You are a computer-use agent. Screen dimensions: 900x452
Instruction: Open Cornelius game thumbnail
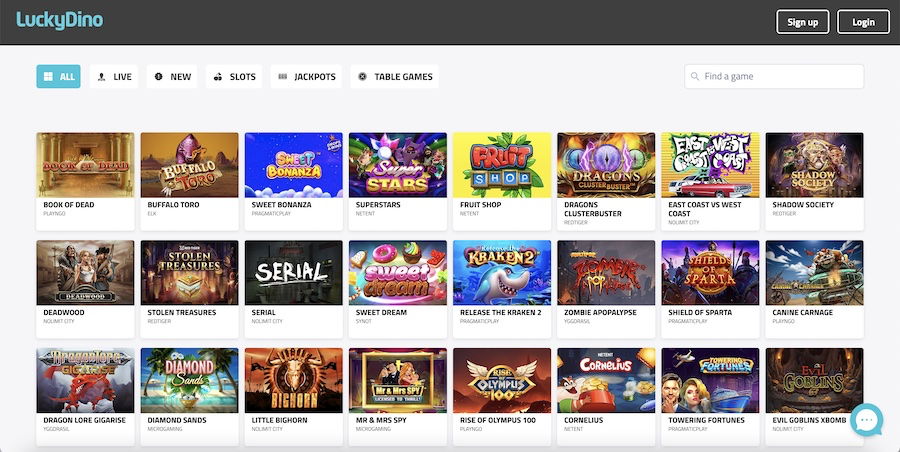click(606, 380)
